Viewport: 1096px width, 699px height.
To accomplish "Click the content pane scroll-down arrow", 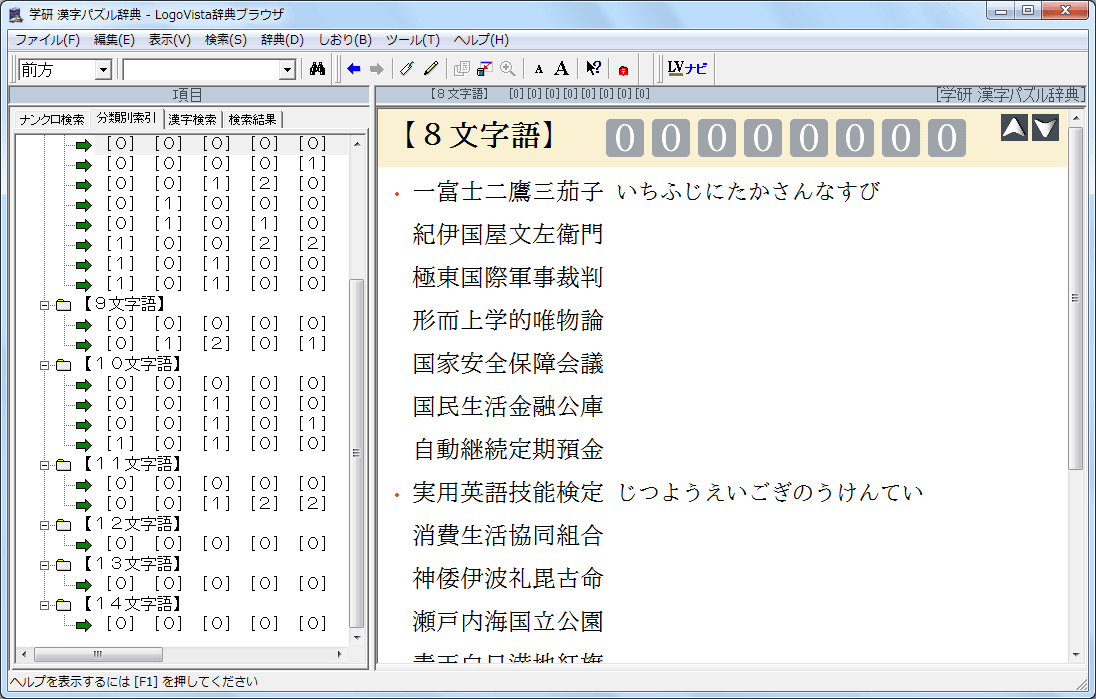I will [x=1076, y=655].
